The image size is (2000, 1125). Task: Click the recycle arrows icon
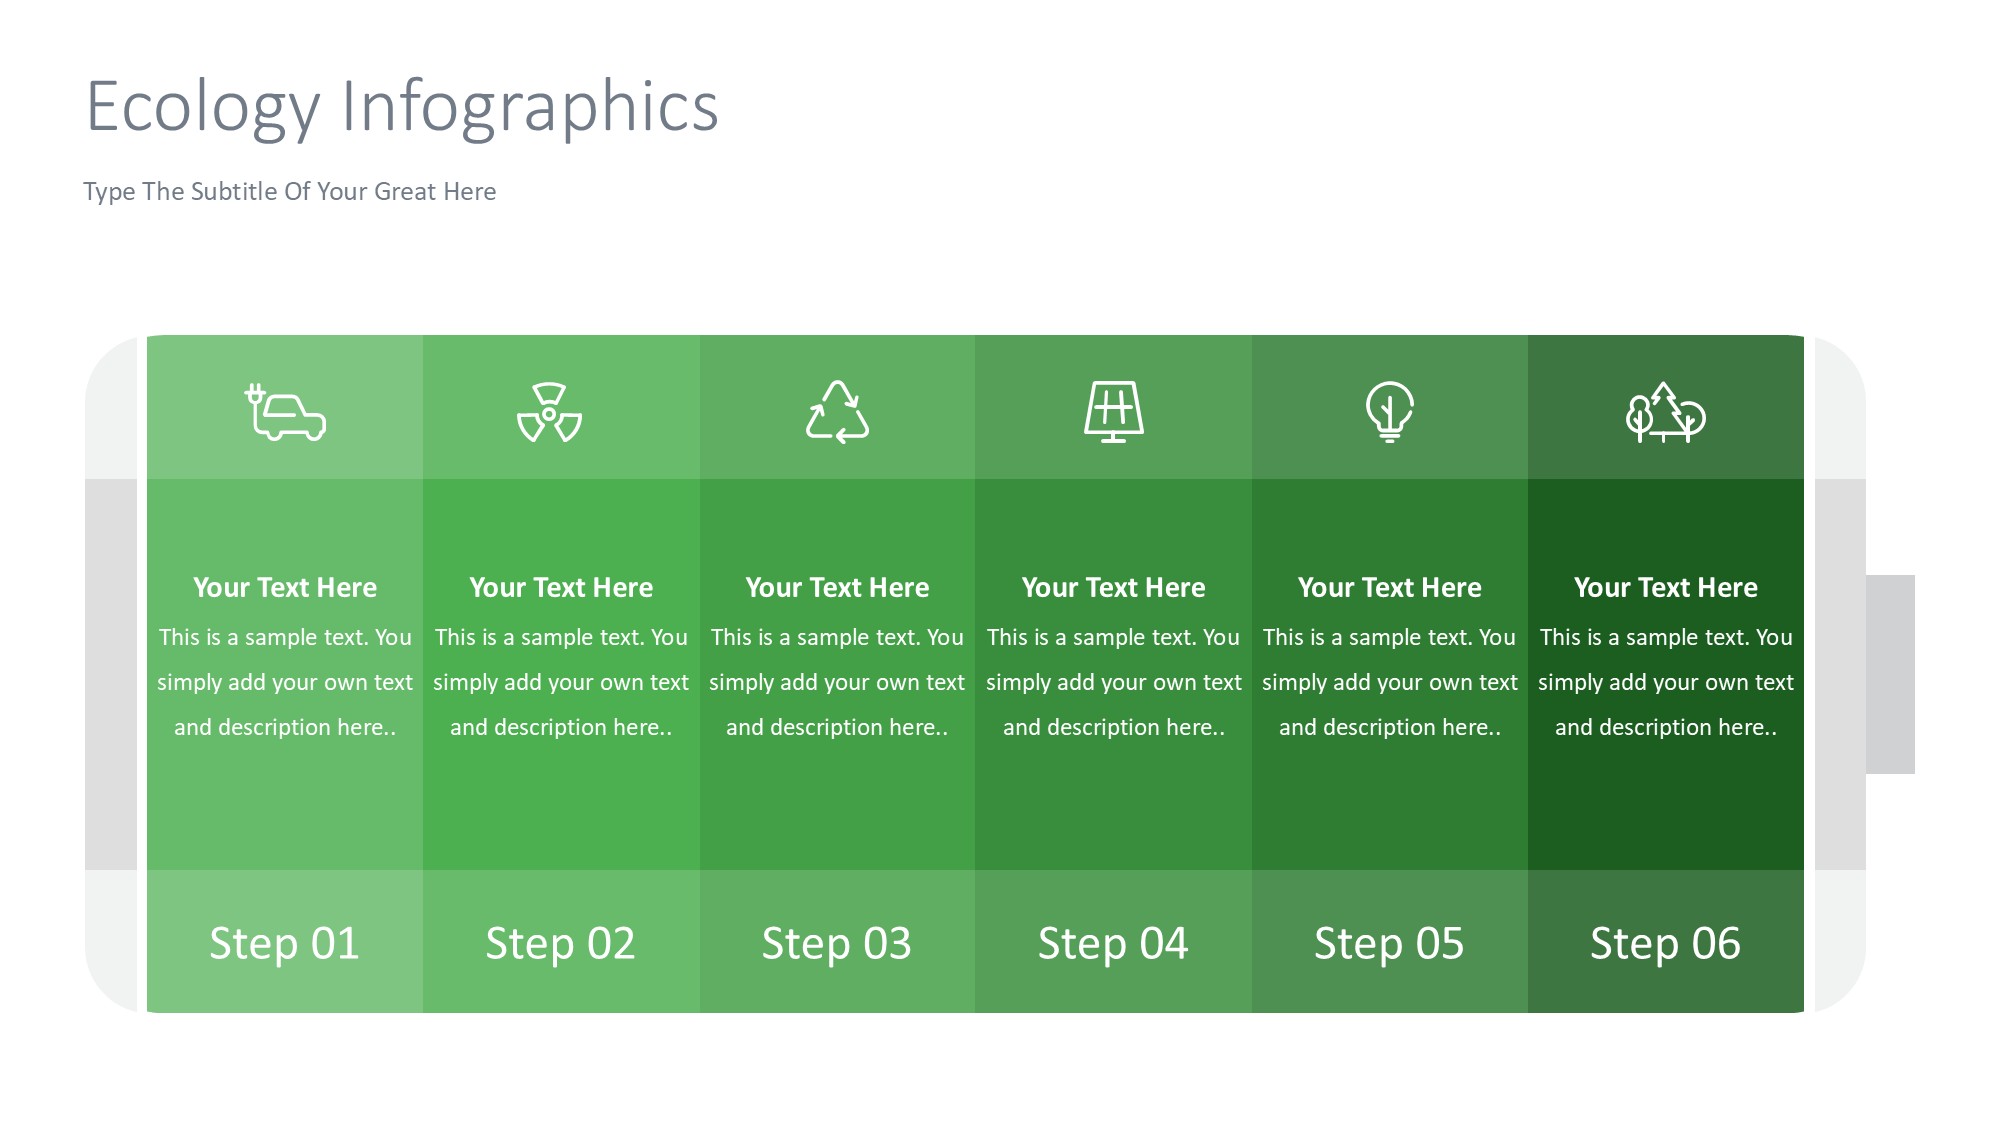[838, 412]
